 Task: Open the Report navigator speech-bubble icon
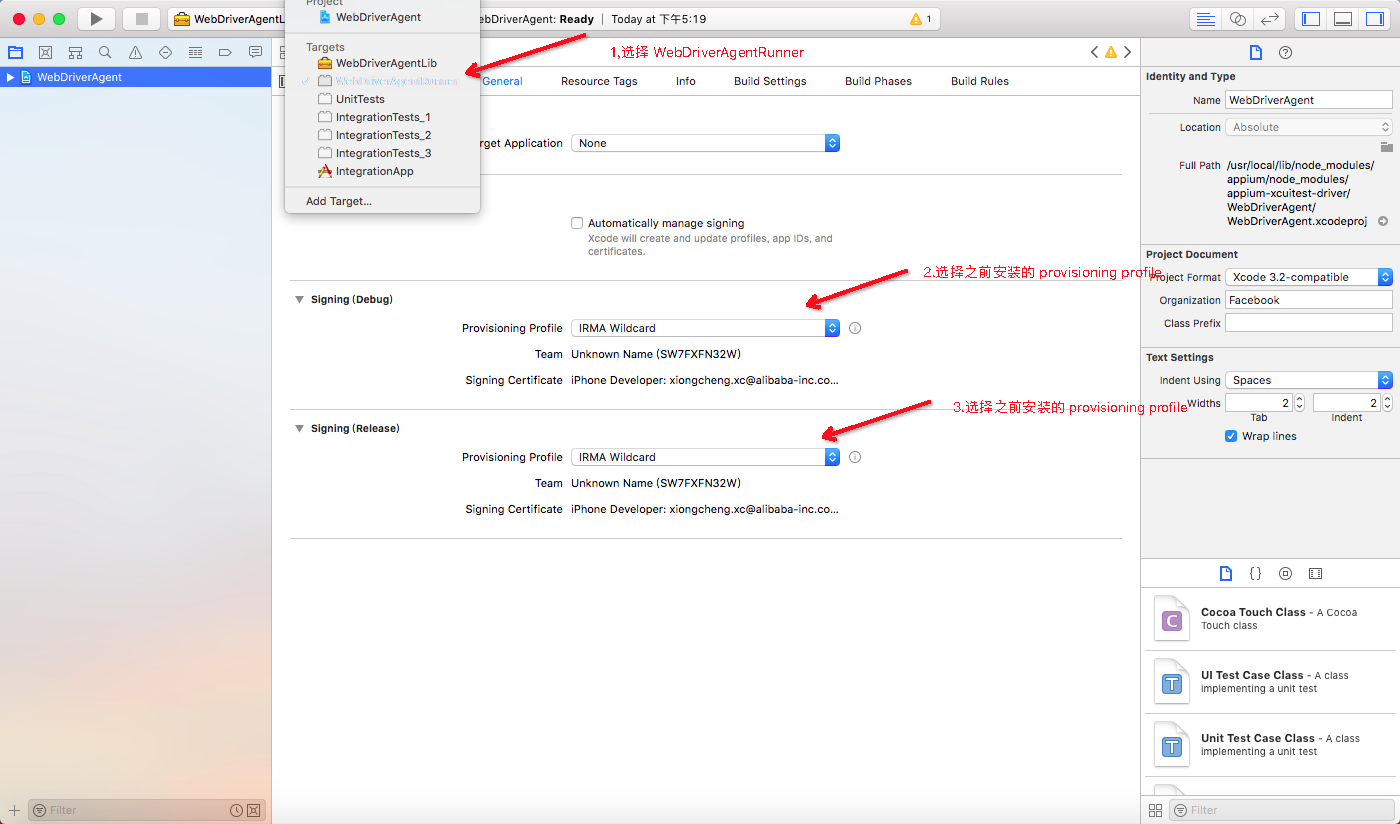coord(255,52)
